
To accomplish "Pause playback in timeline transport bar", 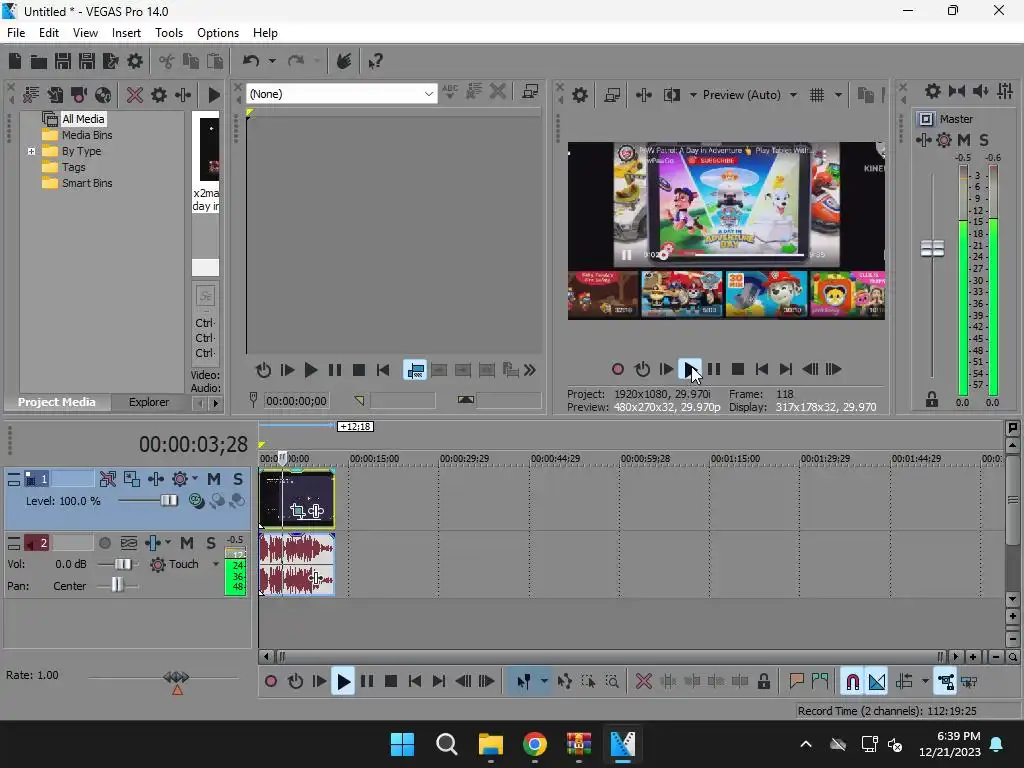I will [x=367, y=682].
